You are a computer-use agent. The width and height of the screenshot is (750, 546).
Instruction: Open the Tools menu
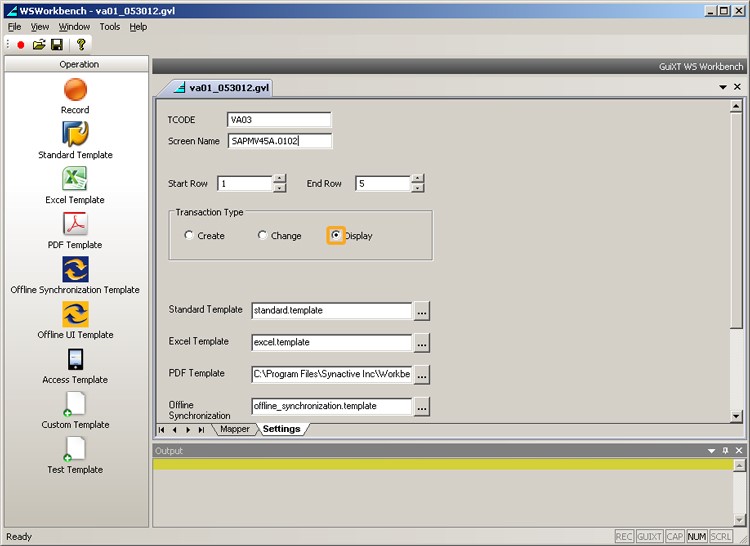click(x=110, y=27)
